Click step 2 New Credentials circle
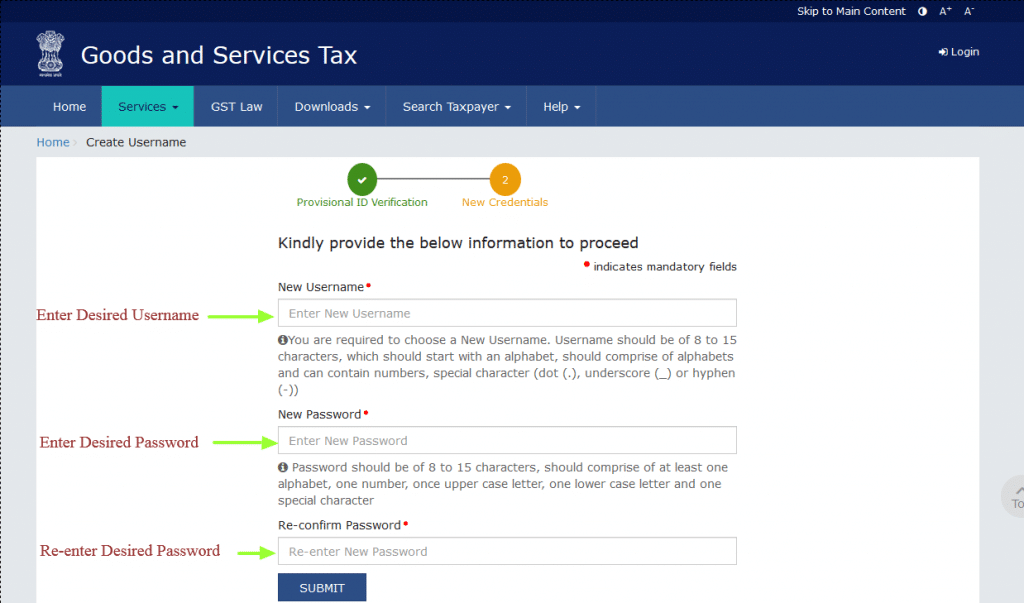Screen dimensions: 1024x603 point(505,179)
